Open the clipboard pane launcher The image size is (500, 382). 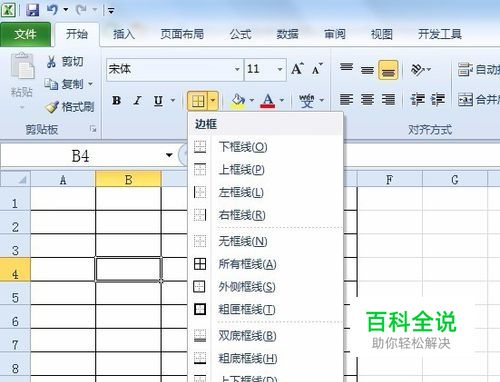point(93,129)
